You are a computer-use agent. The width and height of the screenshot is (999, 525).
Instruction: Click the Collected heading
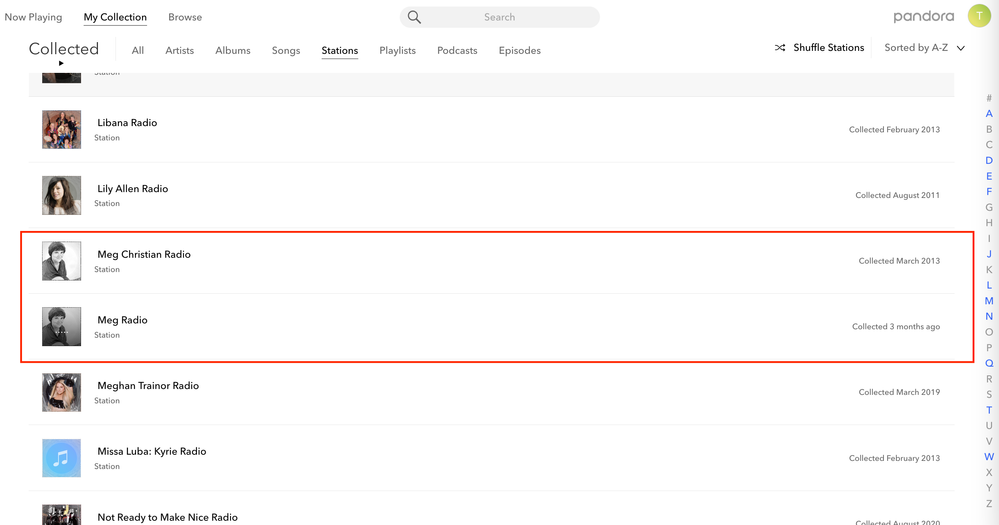pos(64,48)
